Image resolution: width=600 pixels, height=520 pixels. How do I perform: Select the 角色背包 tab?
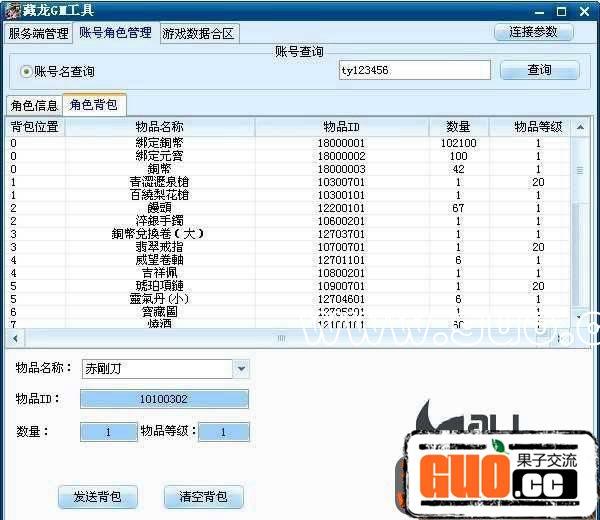(94, 105)
